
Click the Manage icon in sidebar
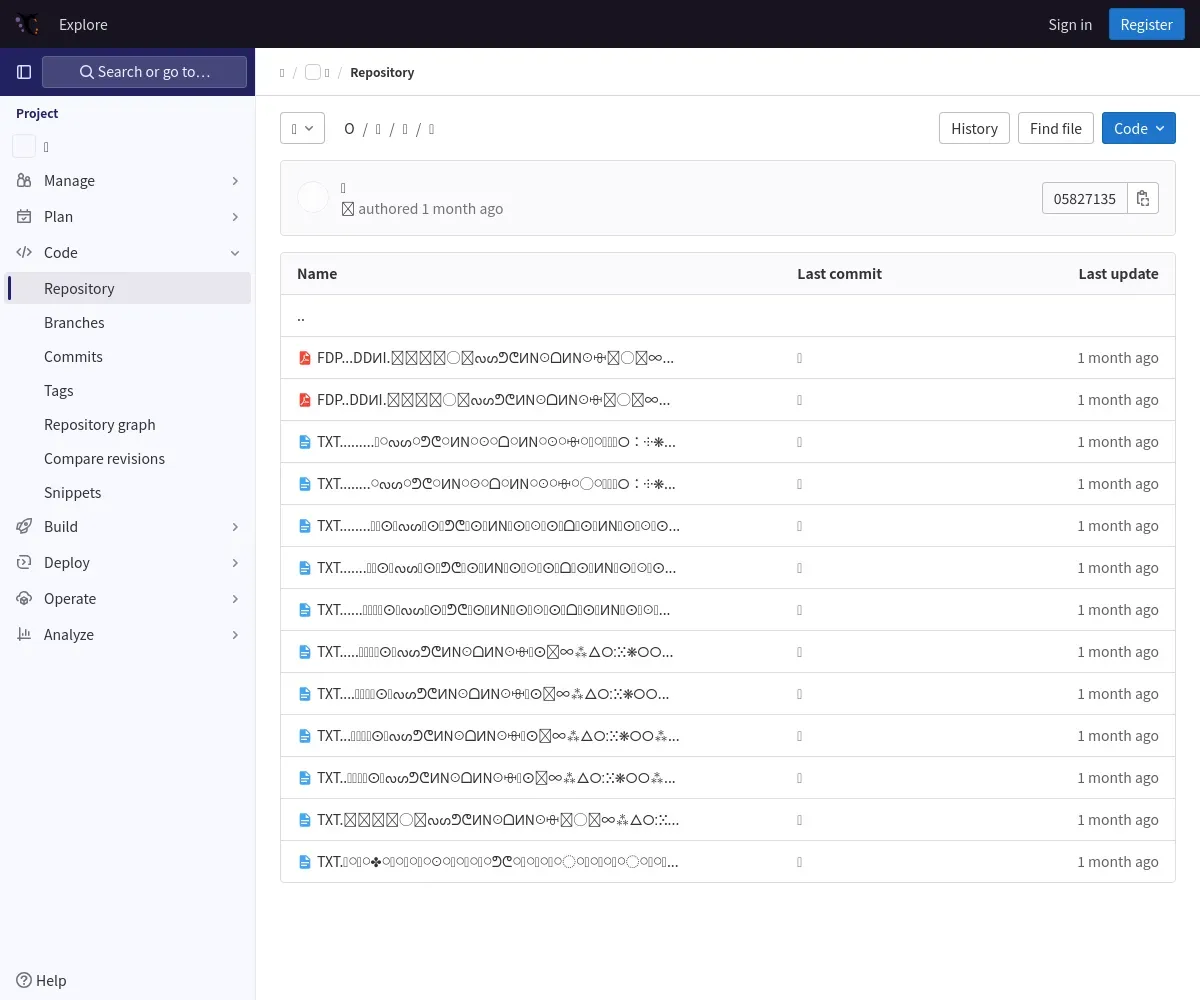pos(24,180)
